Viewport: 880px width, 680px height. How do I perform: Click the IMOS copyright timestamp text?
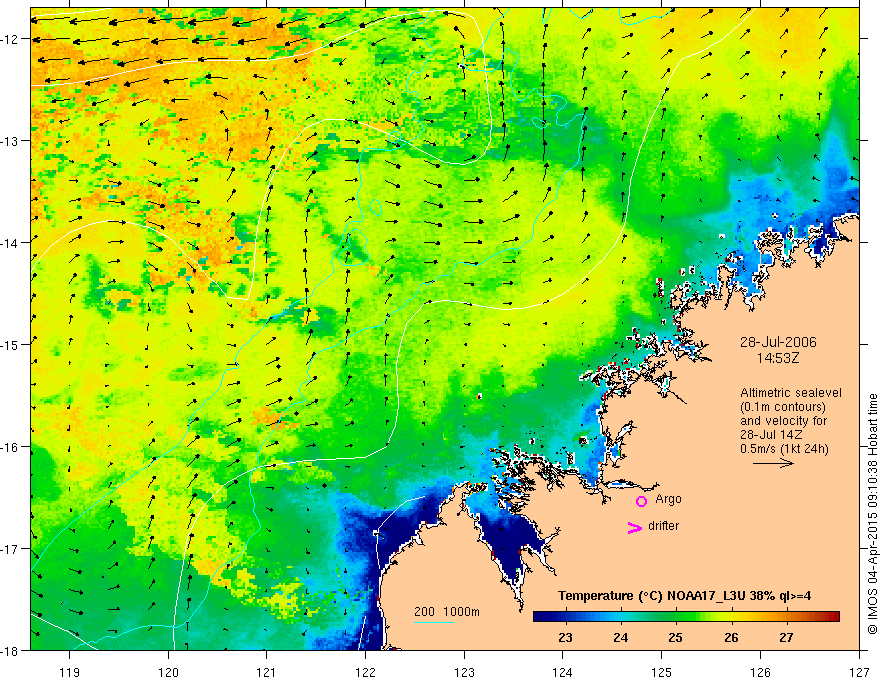tap(873, 514)
